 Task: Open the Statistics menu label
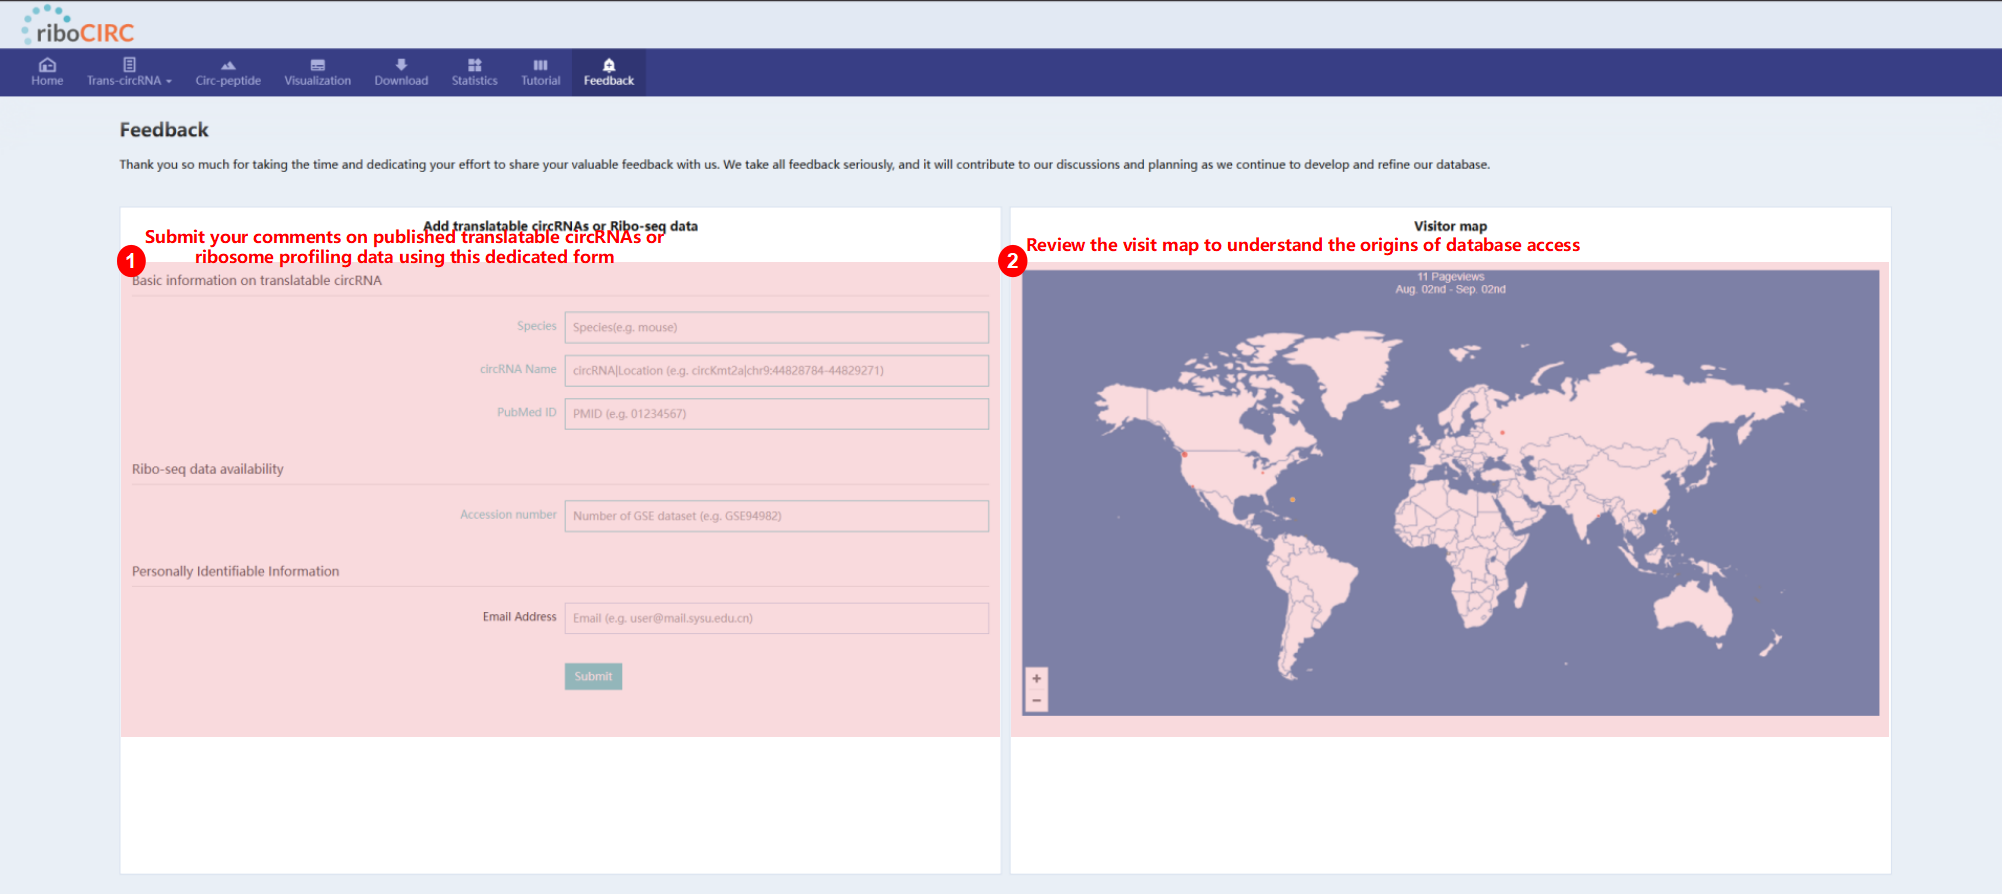(474, 81)
